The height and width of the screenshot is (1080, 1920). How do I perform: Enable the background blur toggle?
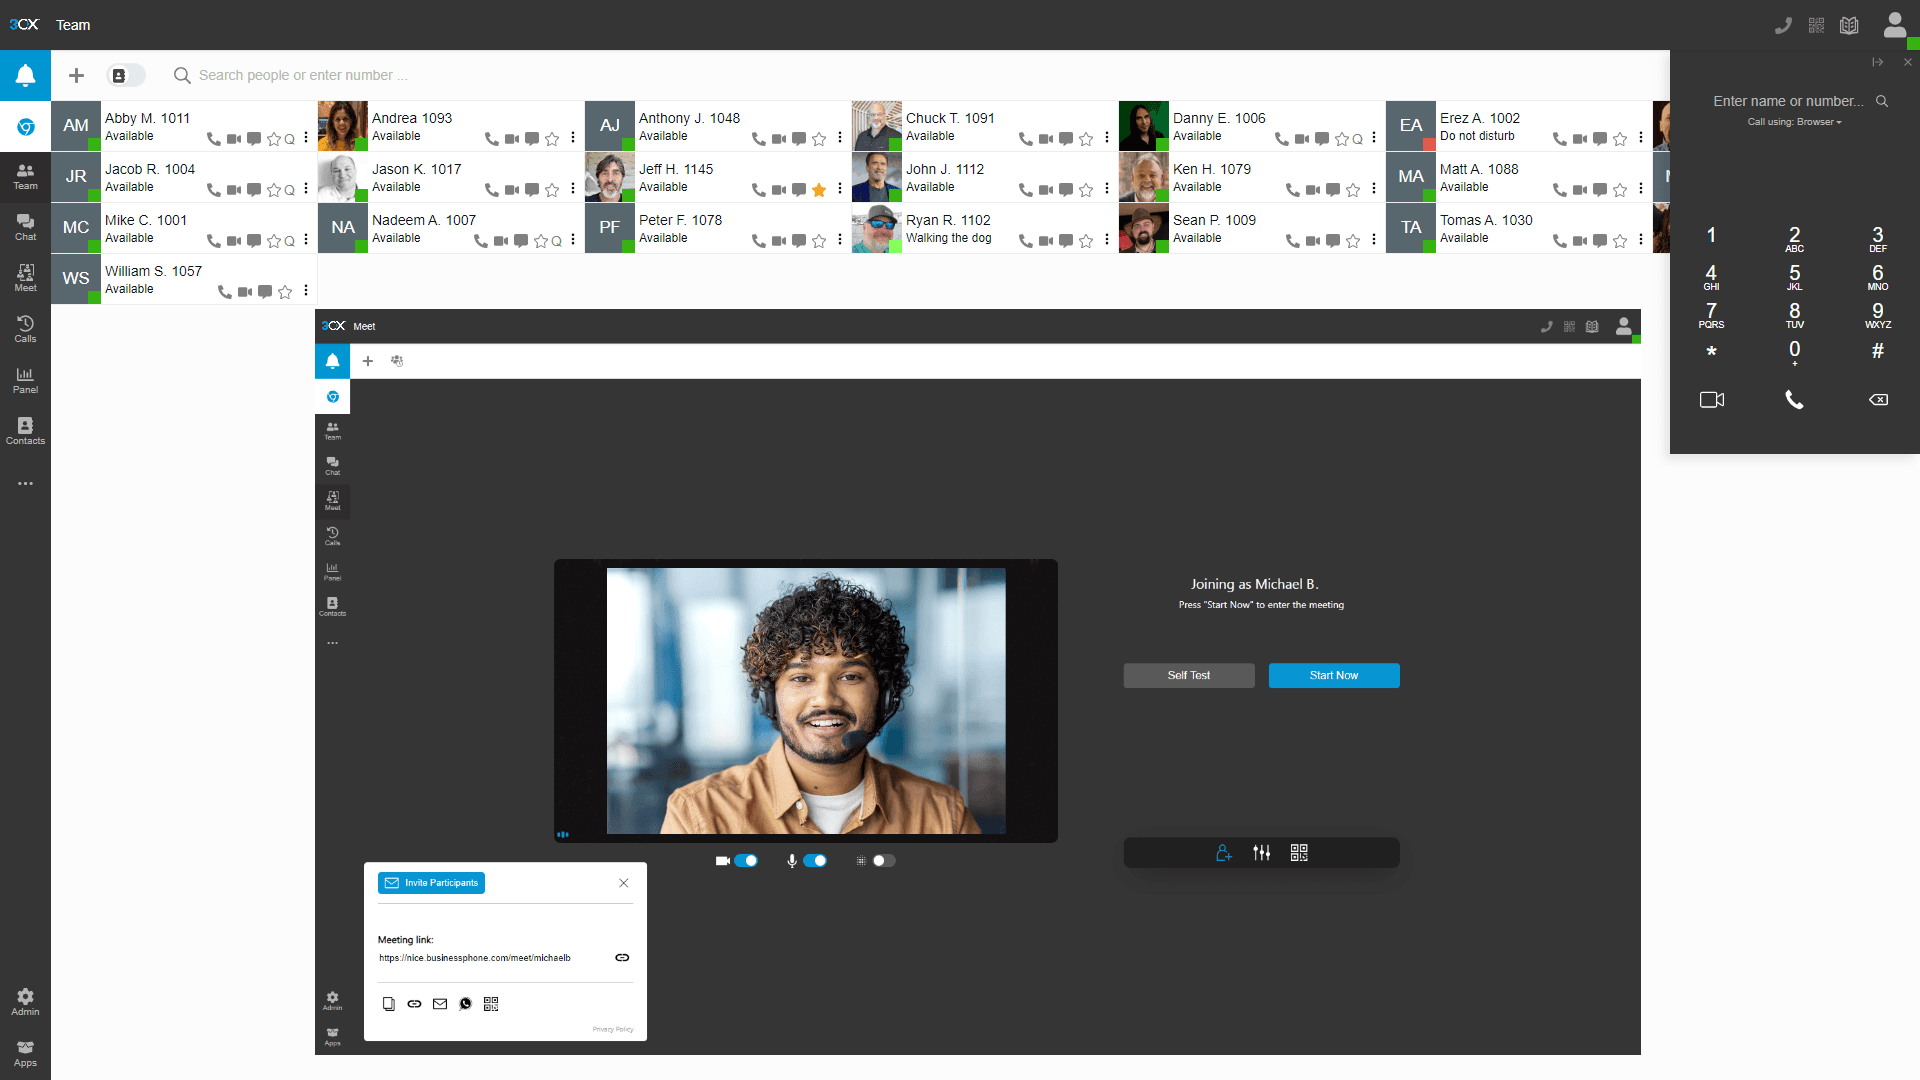click(x=883, y=861)
